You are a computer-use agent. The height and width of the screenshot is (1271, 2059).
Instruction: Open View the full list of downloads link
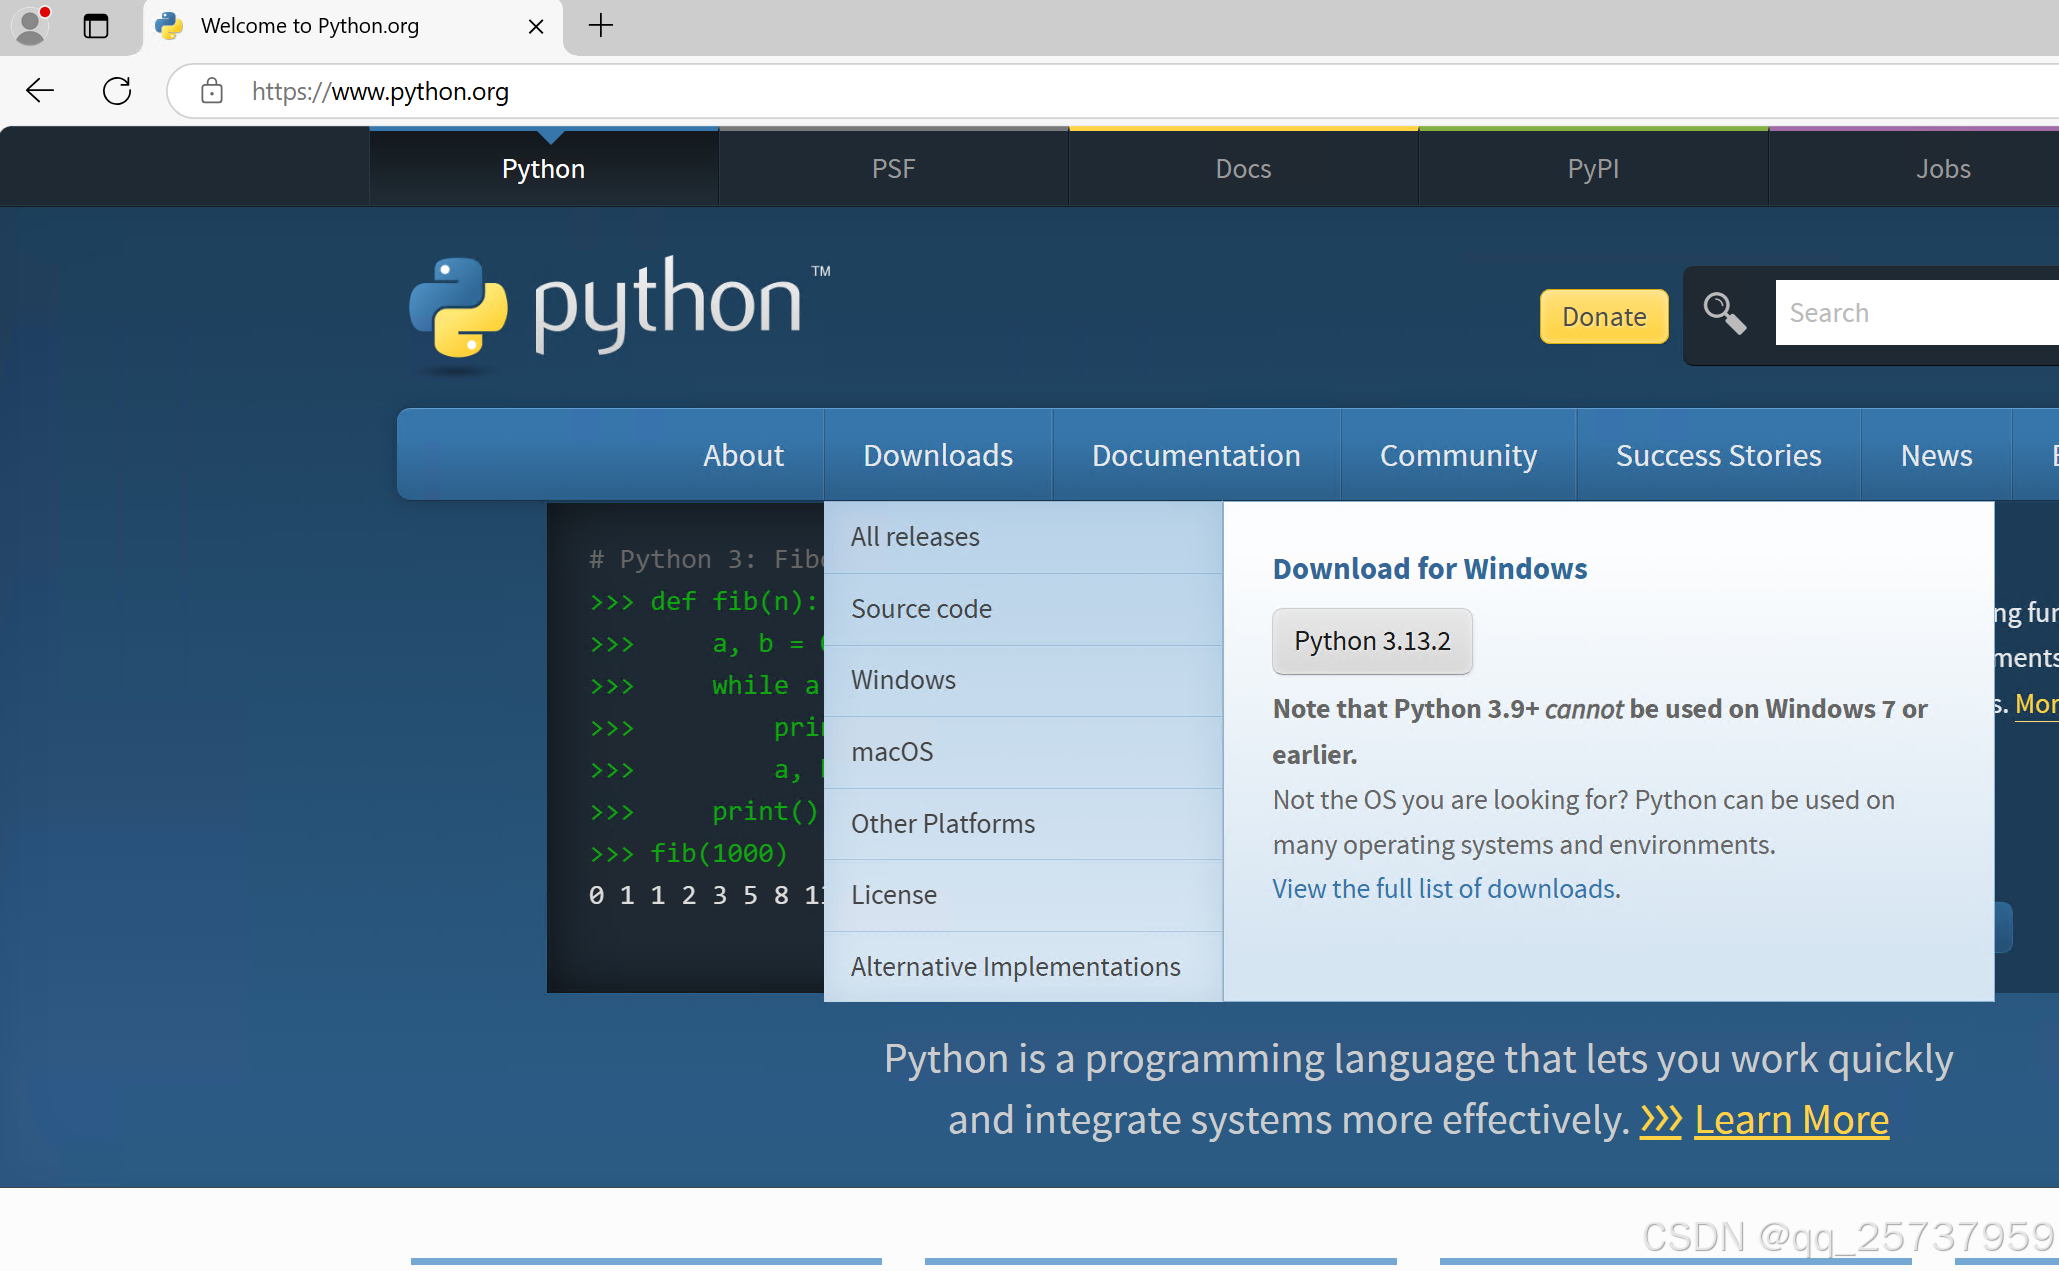(1443, 889)
